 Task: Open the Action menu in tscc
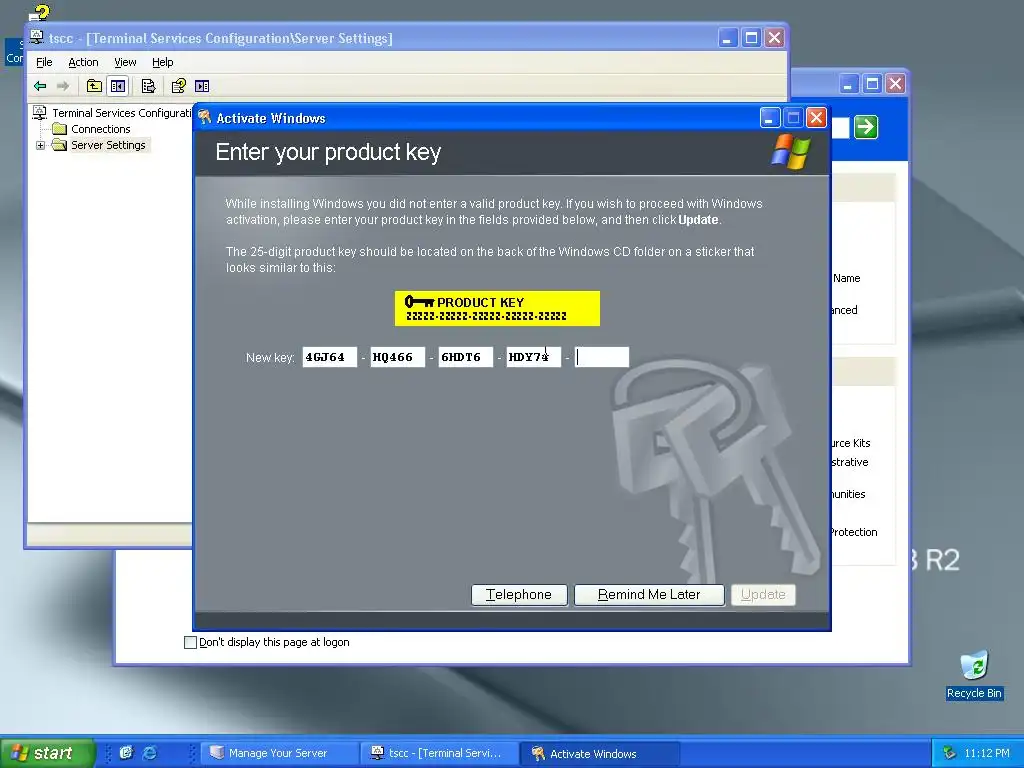pos(84,62)
